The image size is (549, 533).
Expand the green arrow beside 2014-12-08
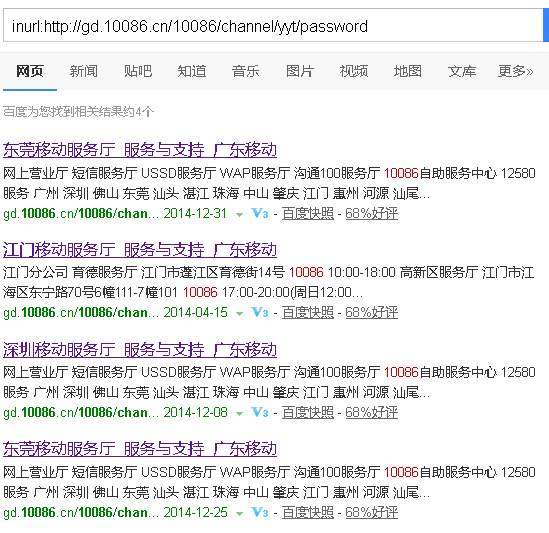(x=239, y=414)
